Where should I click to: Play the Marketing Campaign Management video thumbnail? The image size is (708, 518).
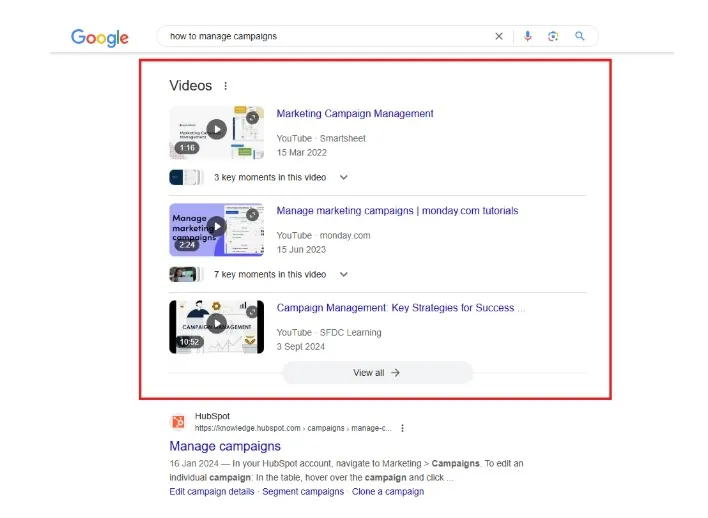[217, 132]
